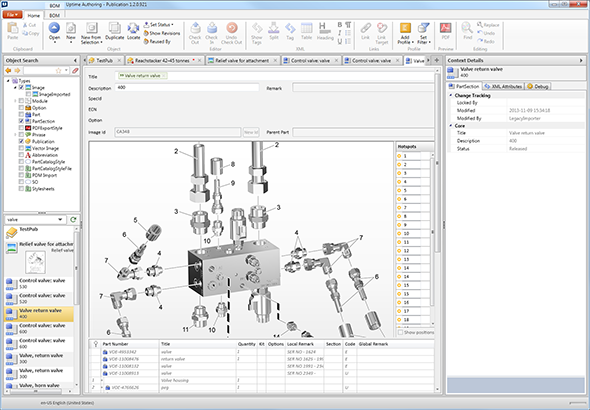The width and height of the screenshot is (590, 410).
Task: Collapse the Change Tracking section
Action: 451,96
